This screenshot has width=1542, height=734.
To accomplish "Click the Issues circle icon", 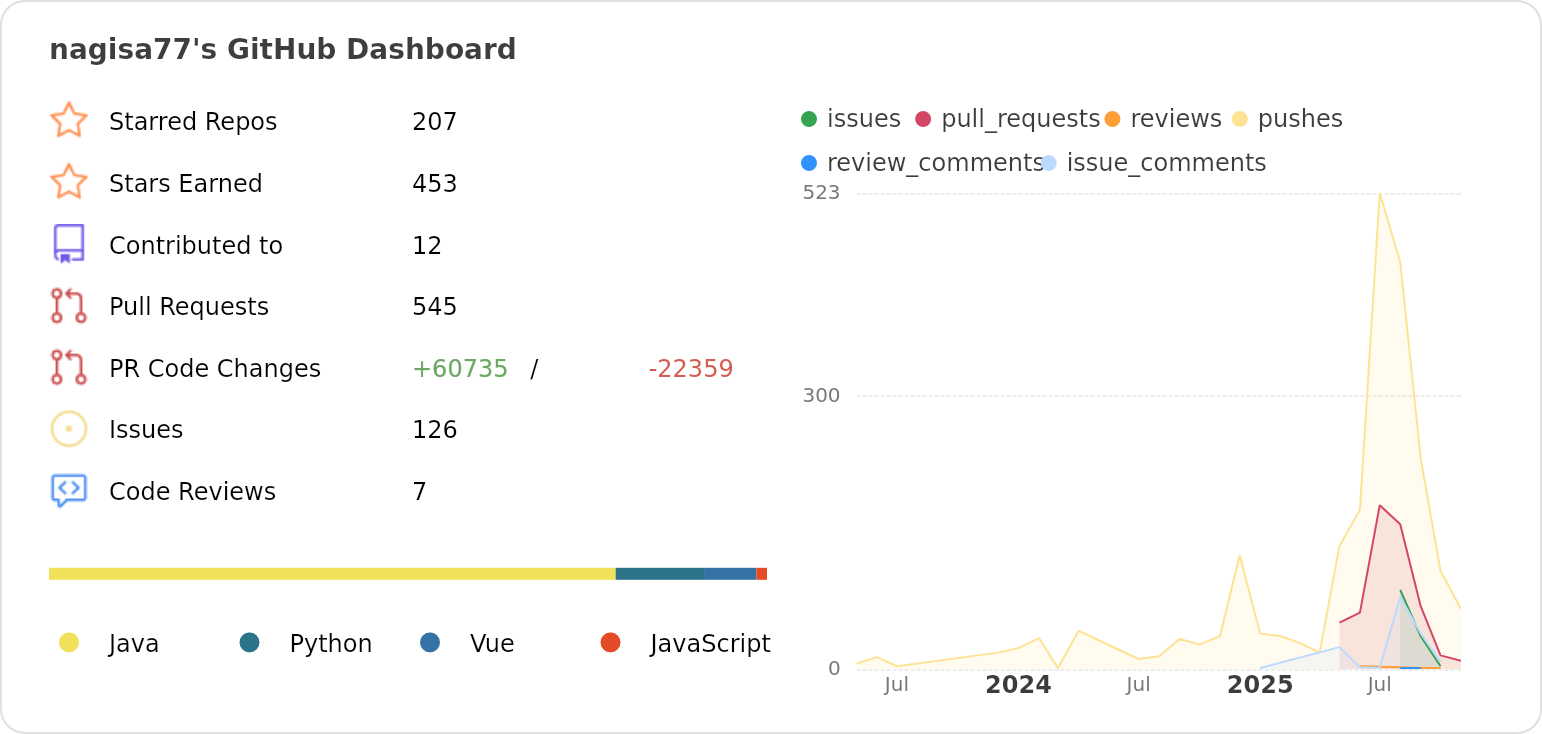I will click(x=68, y=429).
